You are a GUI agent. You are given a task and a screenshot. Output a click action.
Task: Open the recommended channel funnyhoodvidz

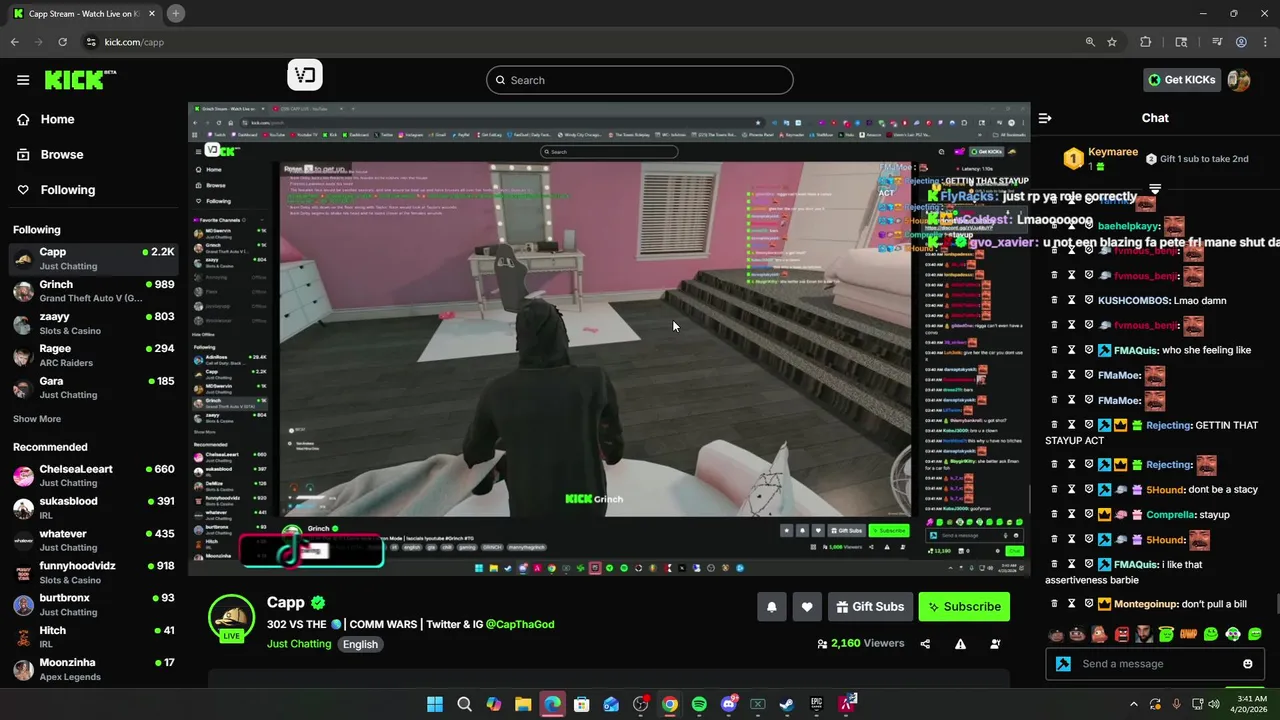tap(94, 572)
